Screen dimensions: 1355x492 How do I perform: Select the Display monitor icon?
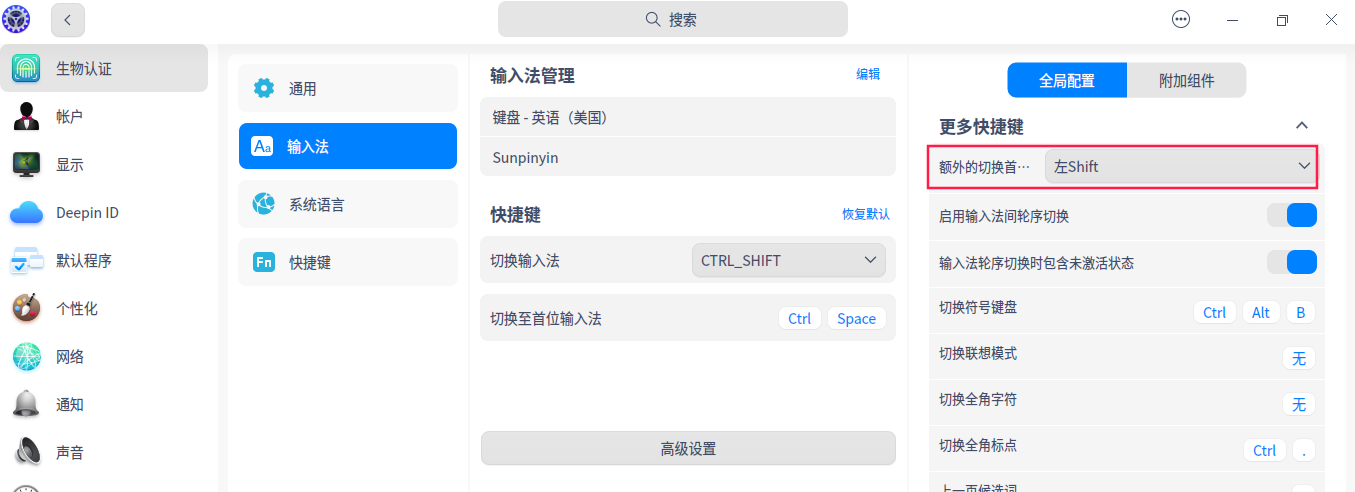pyautogui.click(x=26, y=165)
